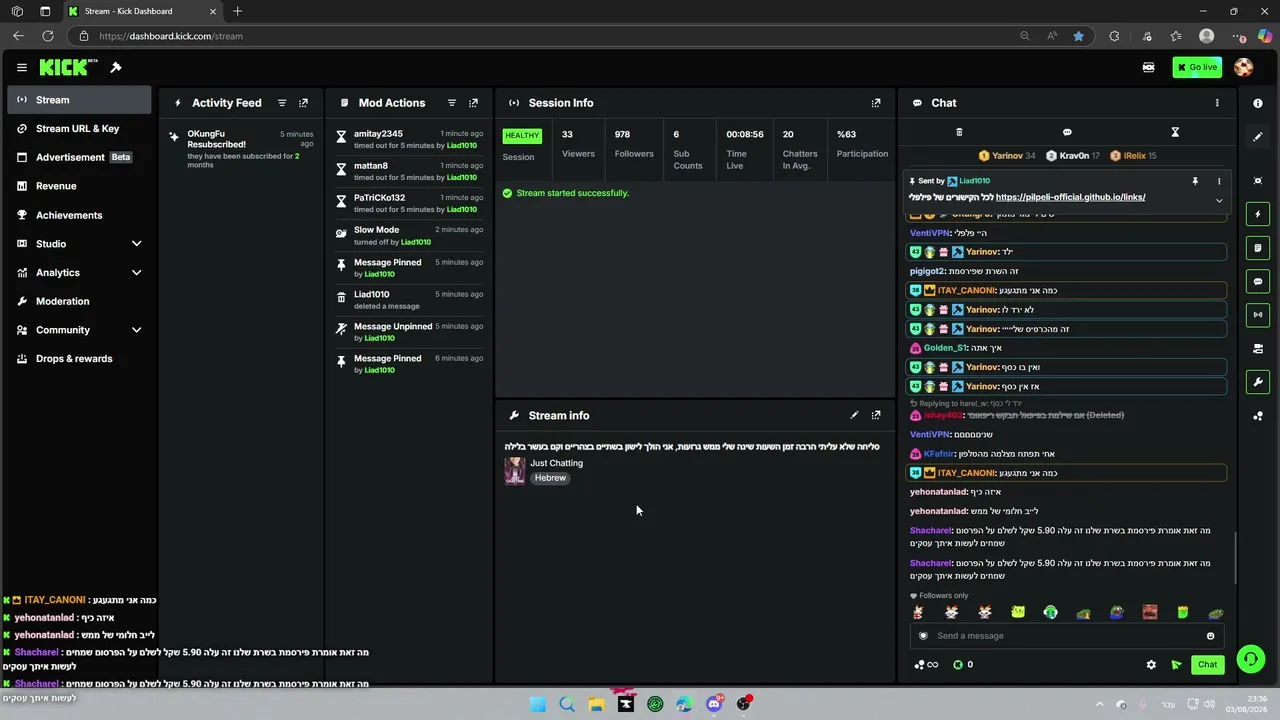Viewport: 1280px width, 720px height.
Task: Open the emoji picker in the message box
Action: pyautogui.click(x=1210, y=636)
